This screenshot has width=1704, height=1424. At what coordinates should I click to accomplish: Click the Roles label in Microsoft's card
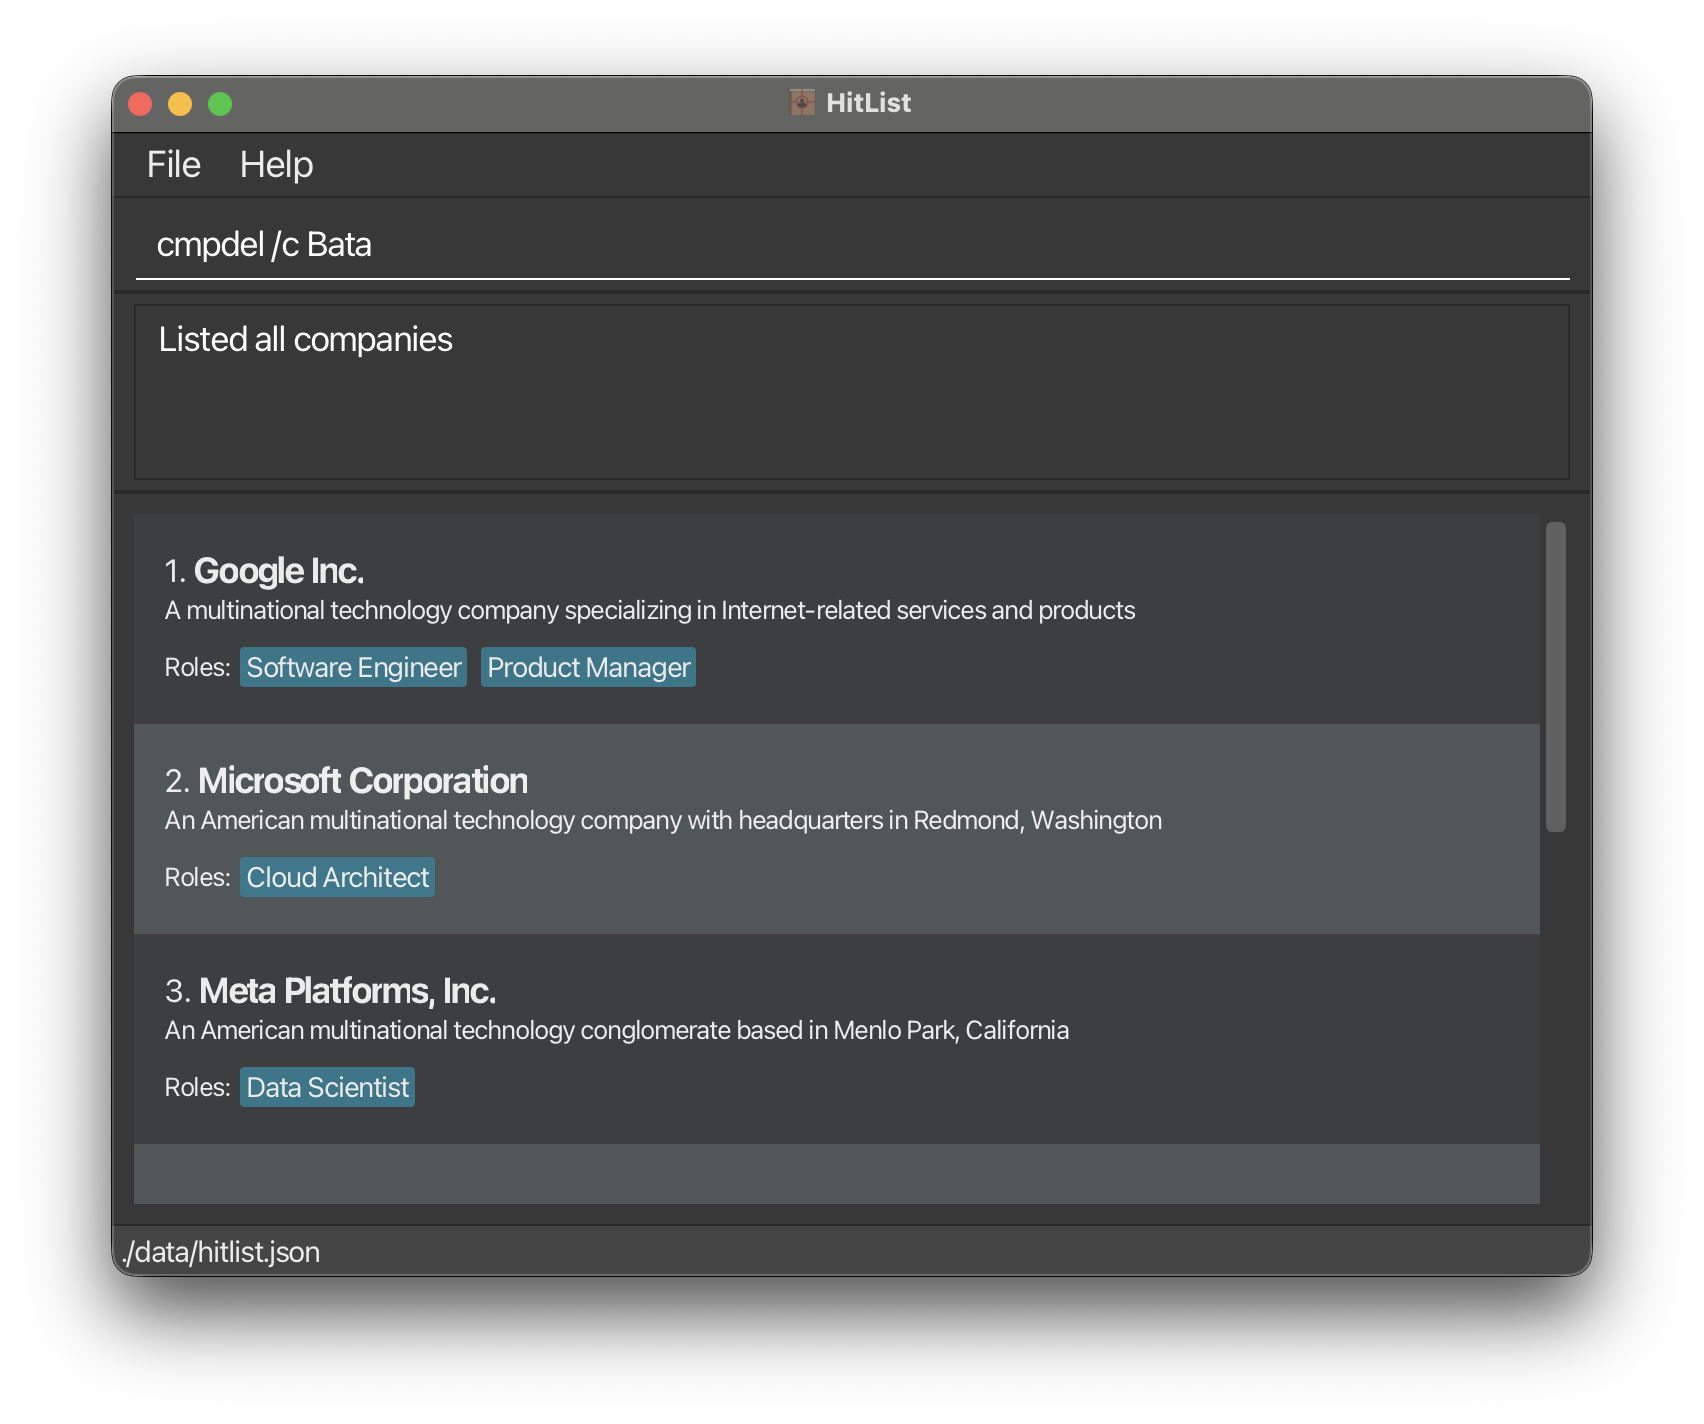(x=198, y=878)
